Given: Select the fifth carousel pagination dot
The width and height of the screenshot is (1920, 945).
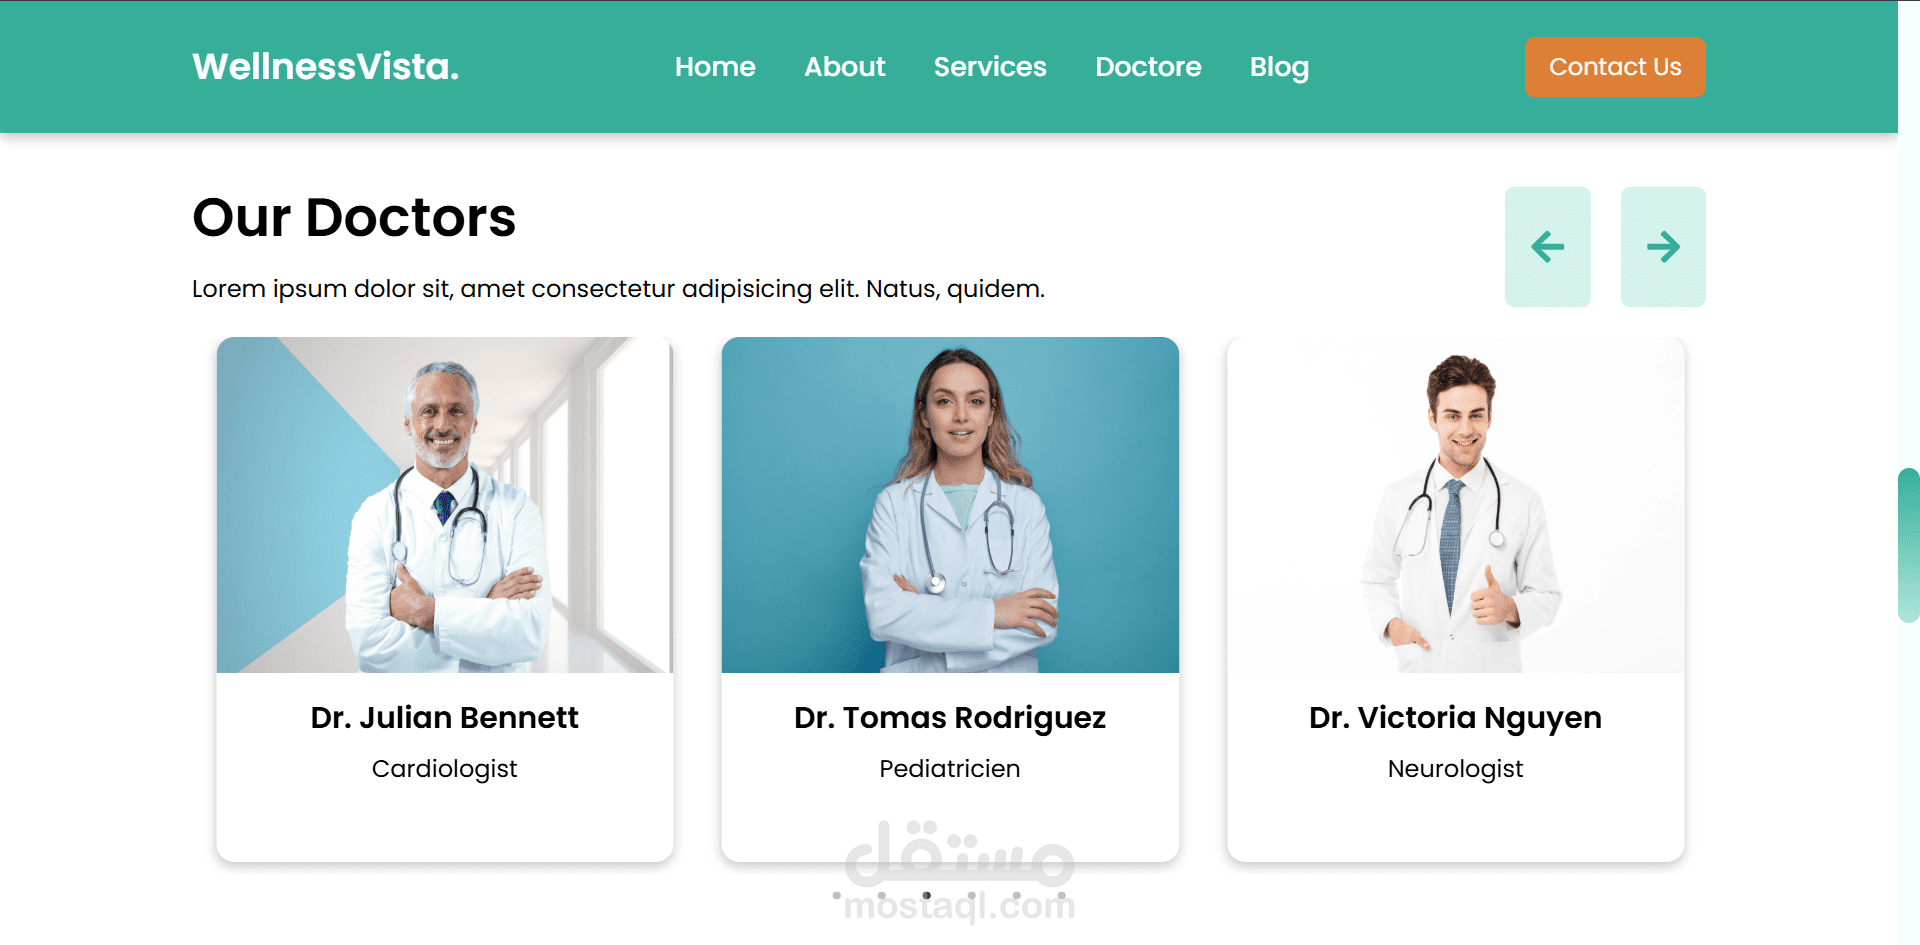Looking at the screenshot, I should [1017, 895].
